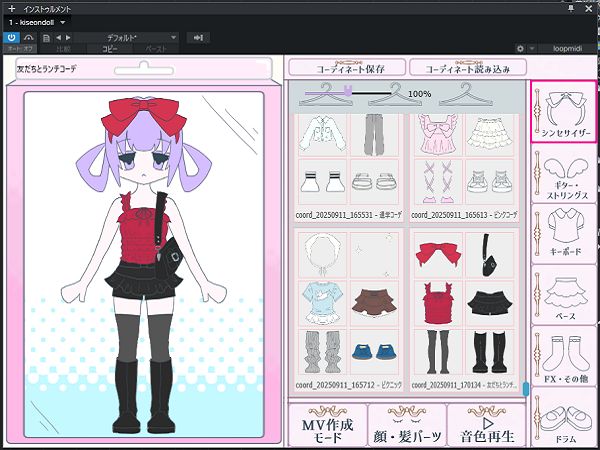The width and height of the screenshot is (600, 450).
Task: Open 顔・髪パーツ panel
Action: [x=407, y=426]
